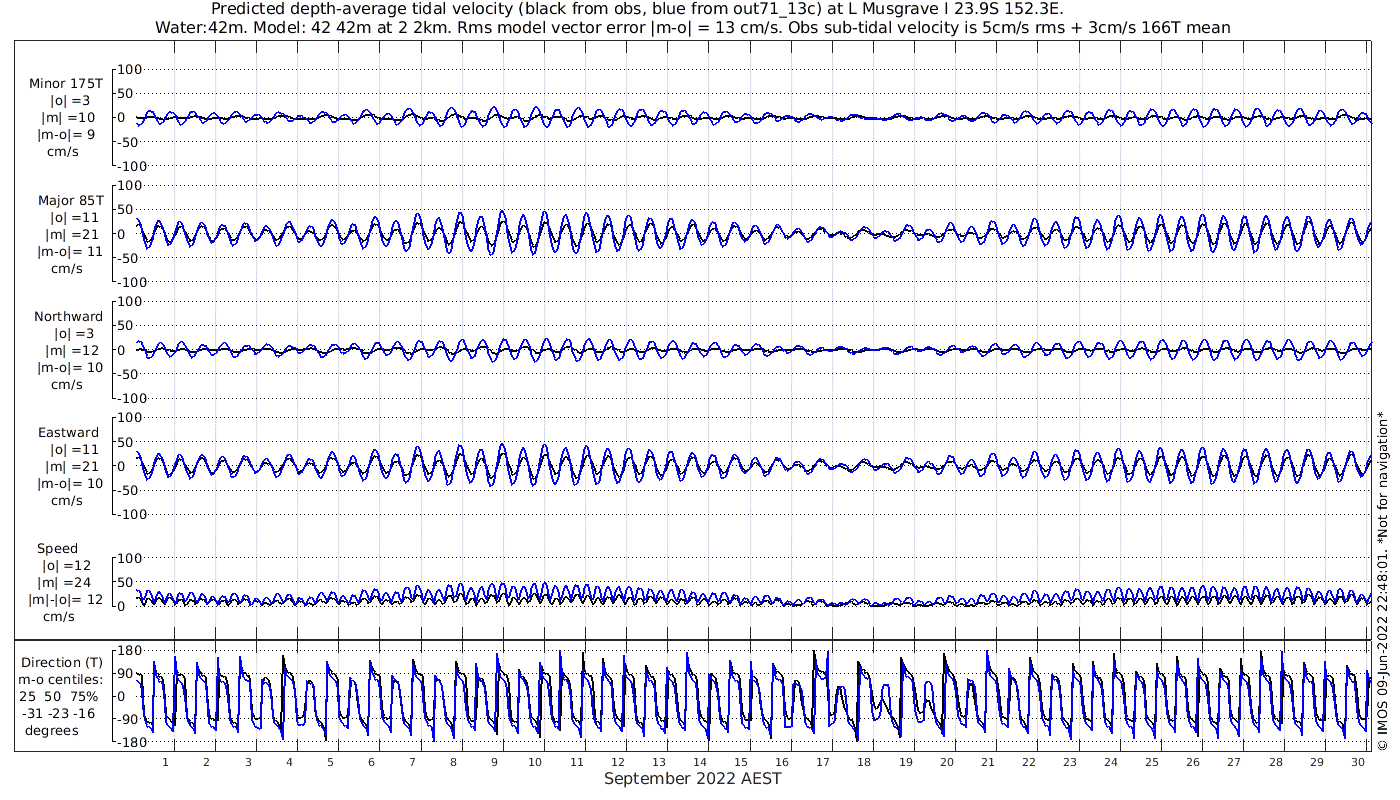Click x-axis date tick '1'
The width and height of the screenshot is (1400, 800).
[165, 762]
